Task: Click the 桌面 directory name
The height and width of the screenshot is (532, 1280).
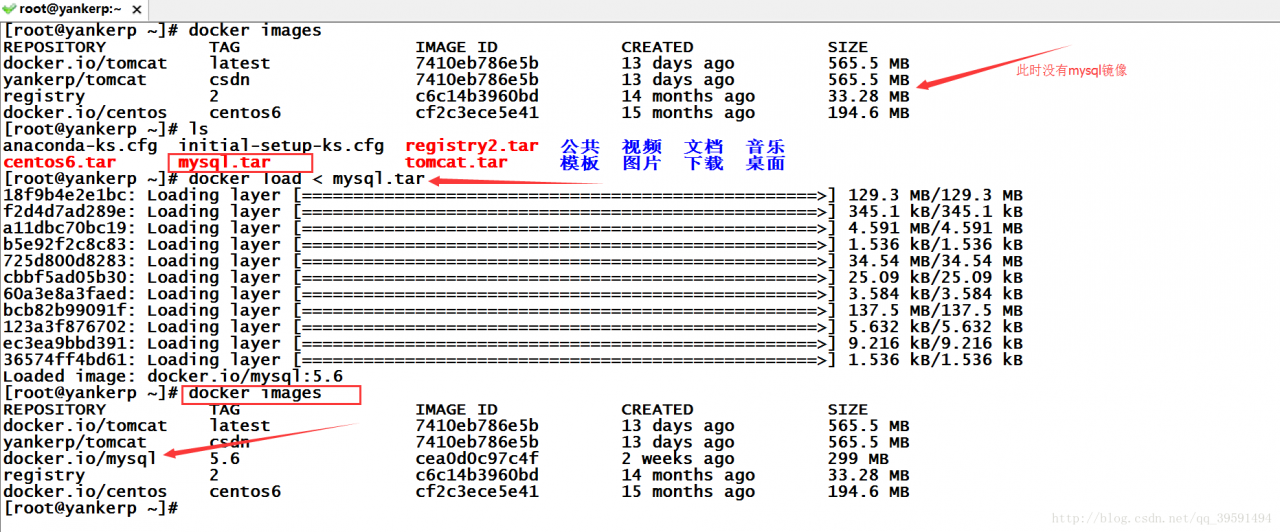Action: [x=765, y=162]
